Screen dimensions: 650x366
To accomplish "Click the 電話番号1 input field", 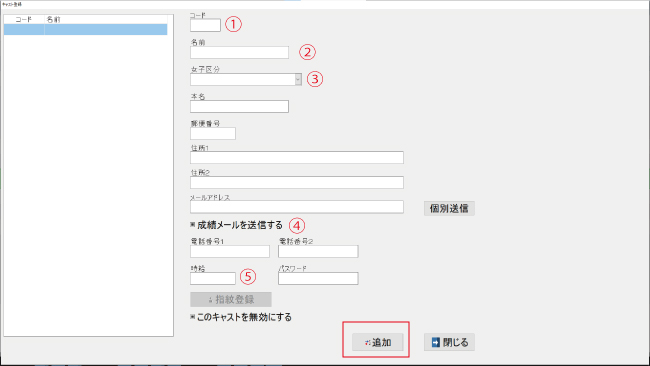I will click(230, 251).
